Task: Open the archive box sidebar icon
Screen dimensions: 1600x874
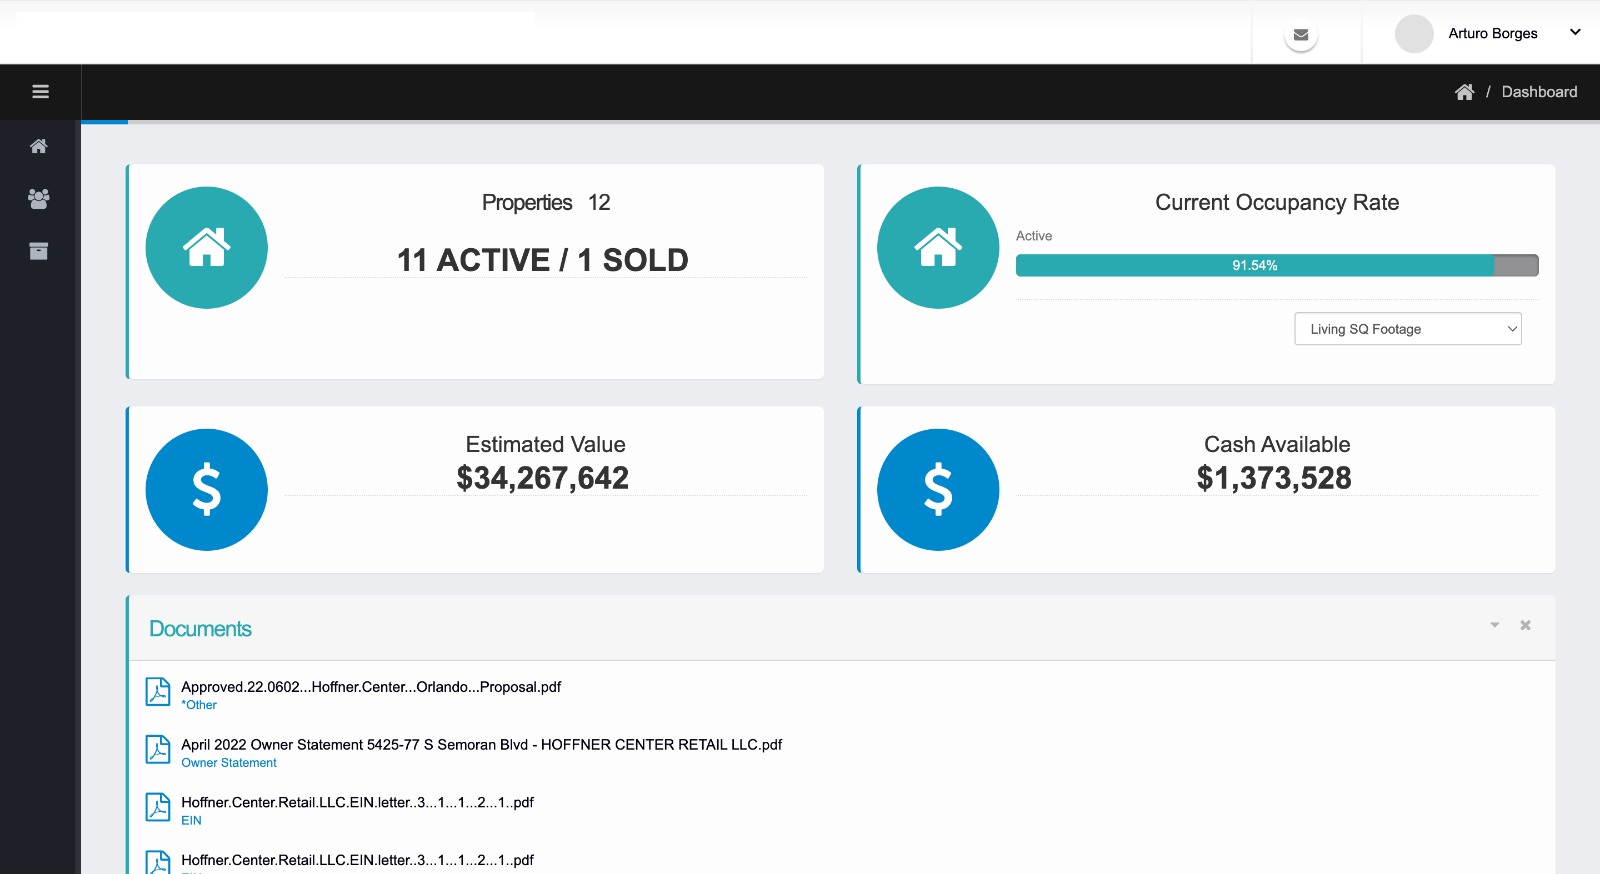Action: pyautogui.click(x=39, y=251)
